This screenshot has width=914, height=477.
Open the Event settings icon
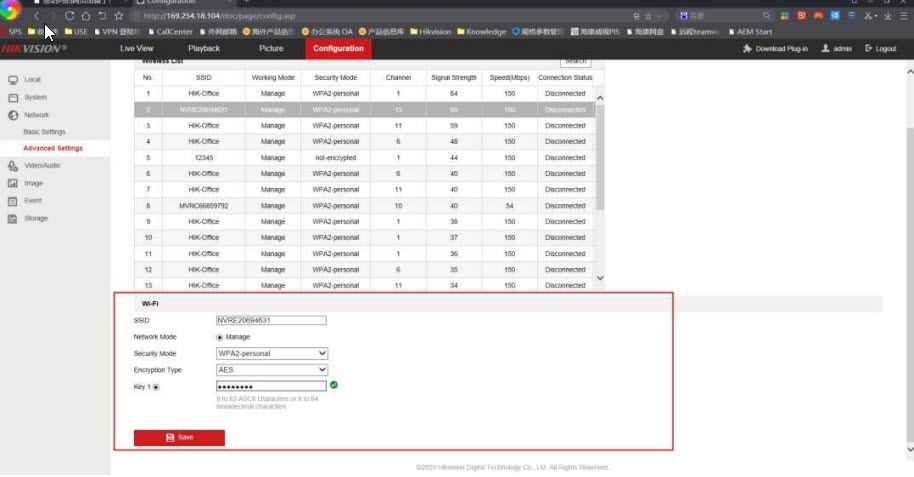click(13, 201)
